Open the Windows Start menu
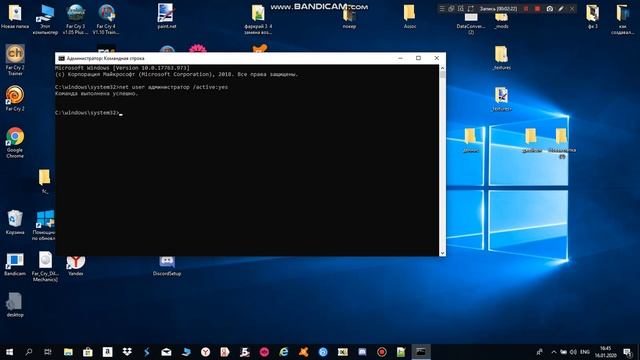 click(x=9, y=352)
